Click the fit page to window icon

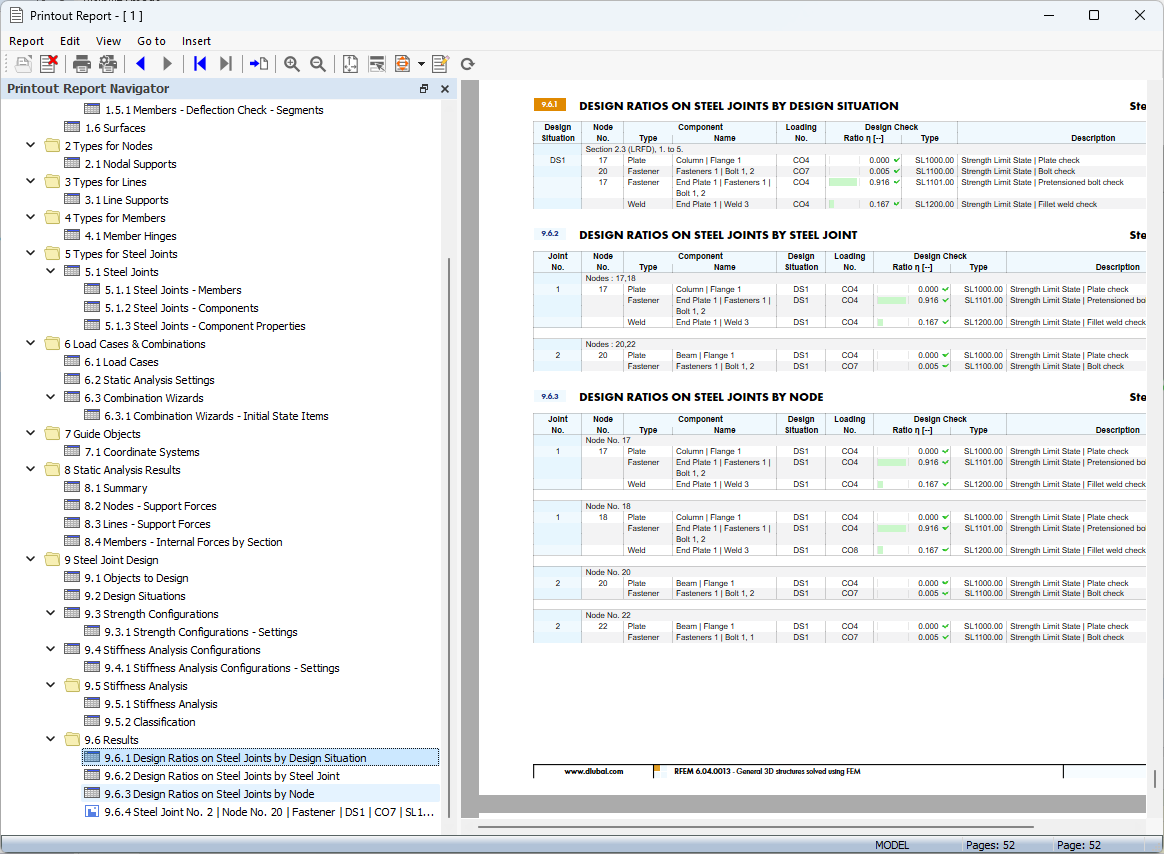350,63
